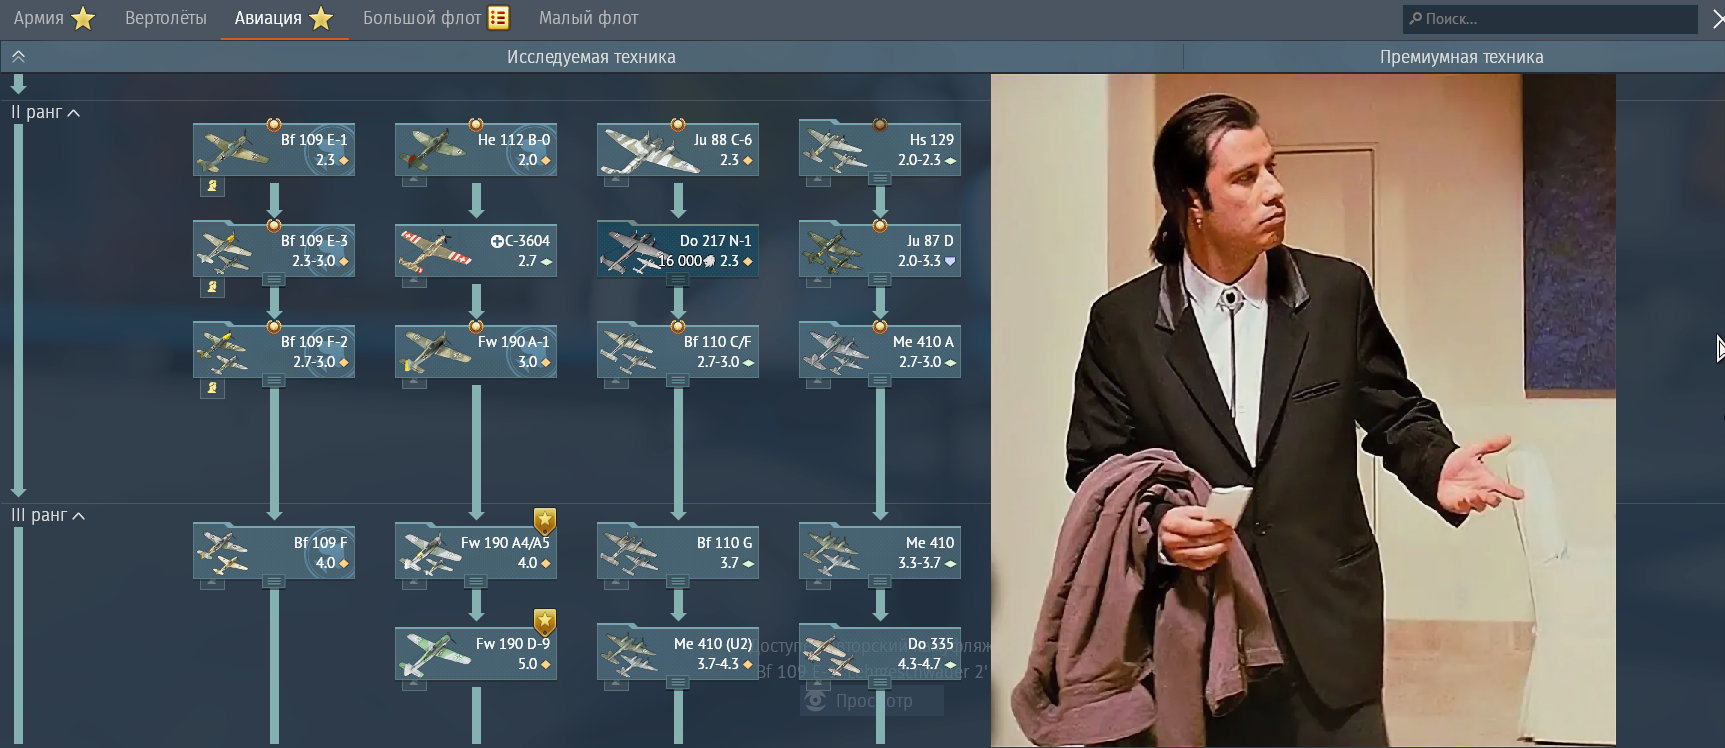Select the Авиация tab
1725x748 pixels.
(284, 18)
